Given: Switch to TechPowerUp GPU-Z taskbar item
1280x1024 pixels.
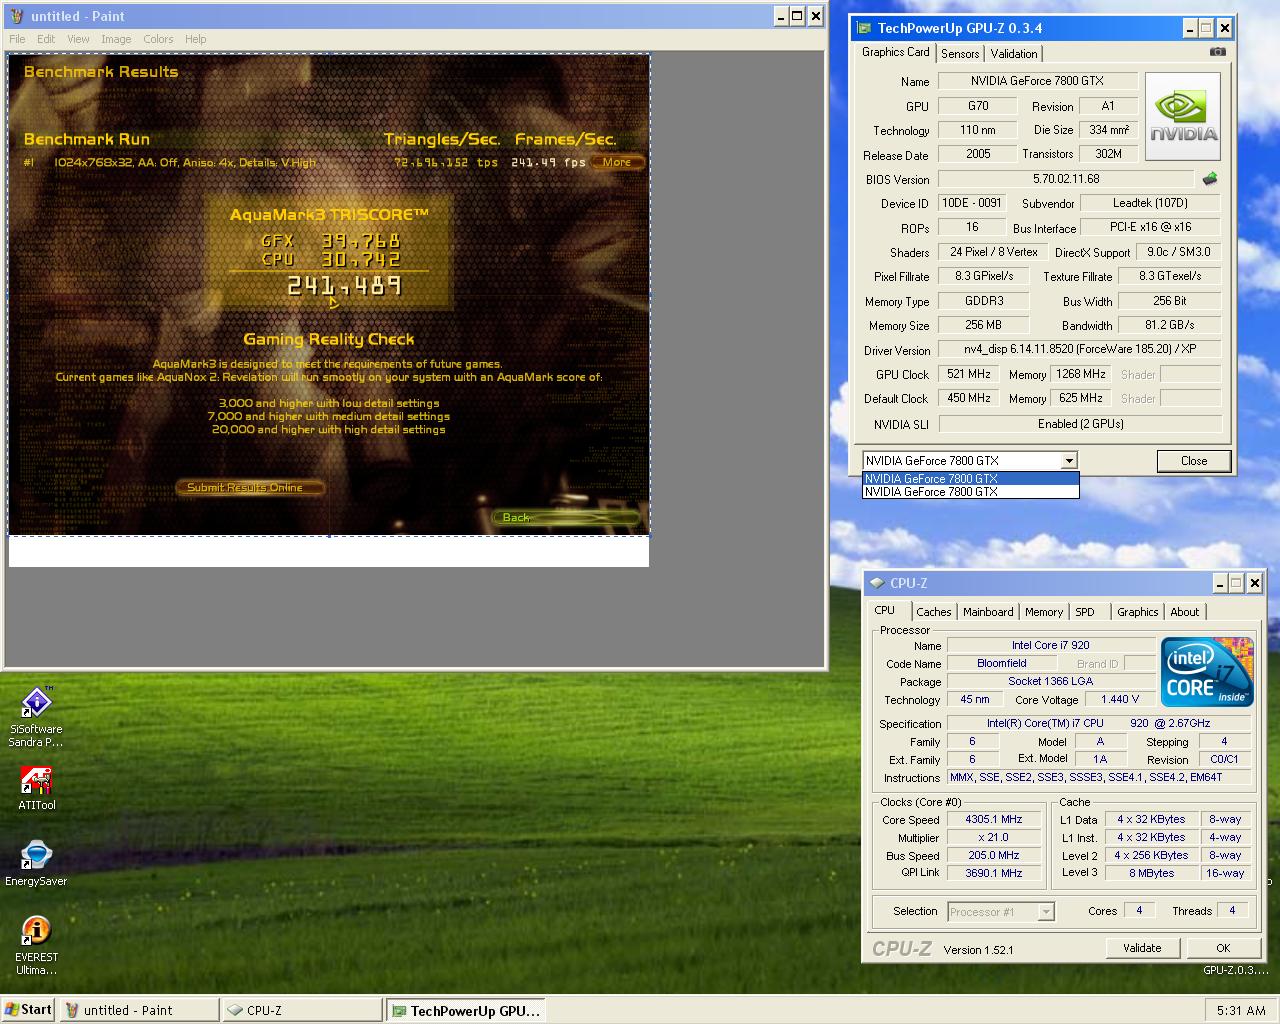Looking at the screenshot, I should click(x=466, y=1010).
